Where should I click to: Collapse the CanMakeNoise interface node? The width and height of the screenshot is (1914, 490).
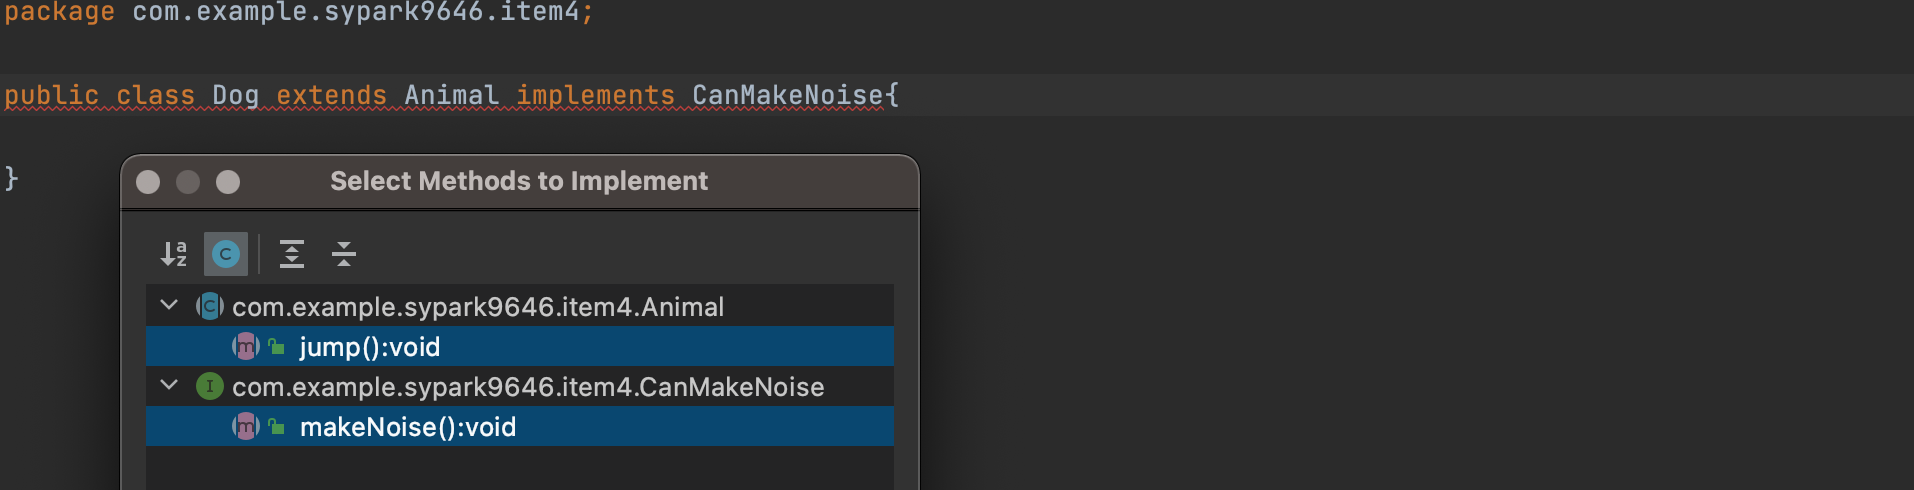[169, 385]
